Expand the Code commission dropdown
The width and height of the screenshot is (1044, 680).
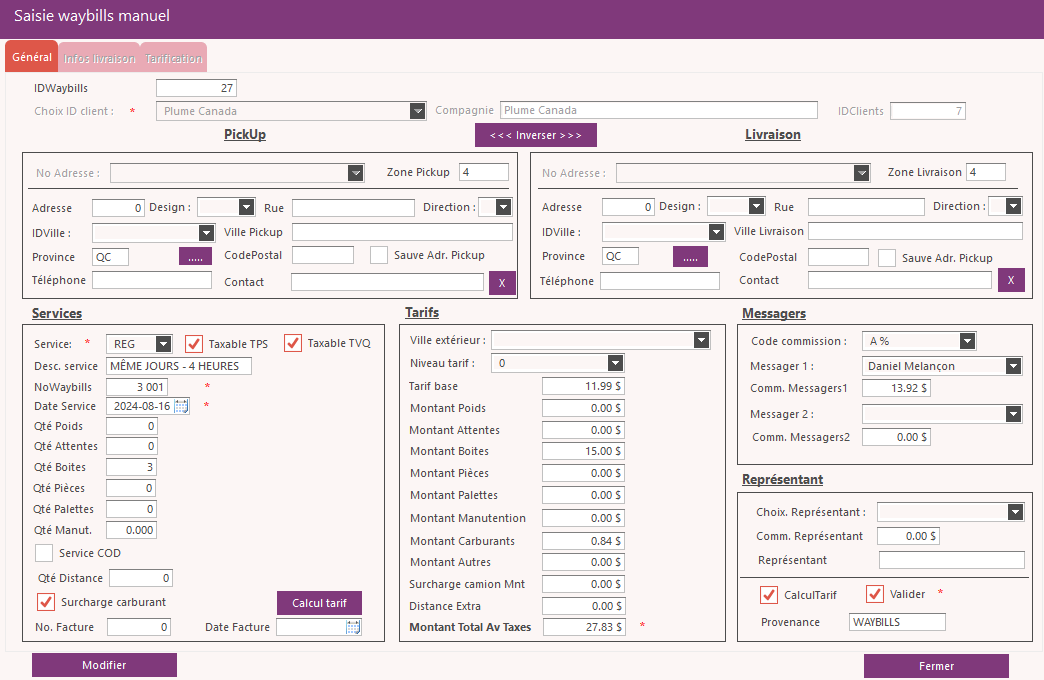tap(967, 342)
